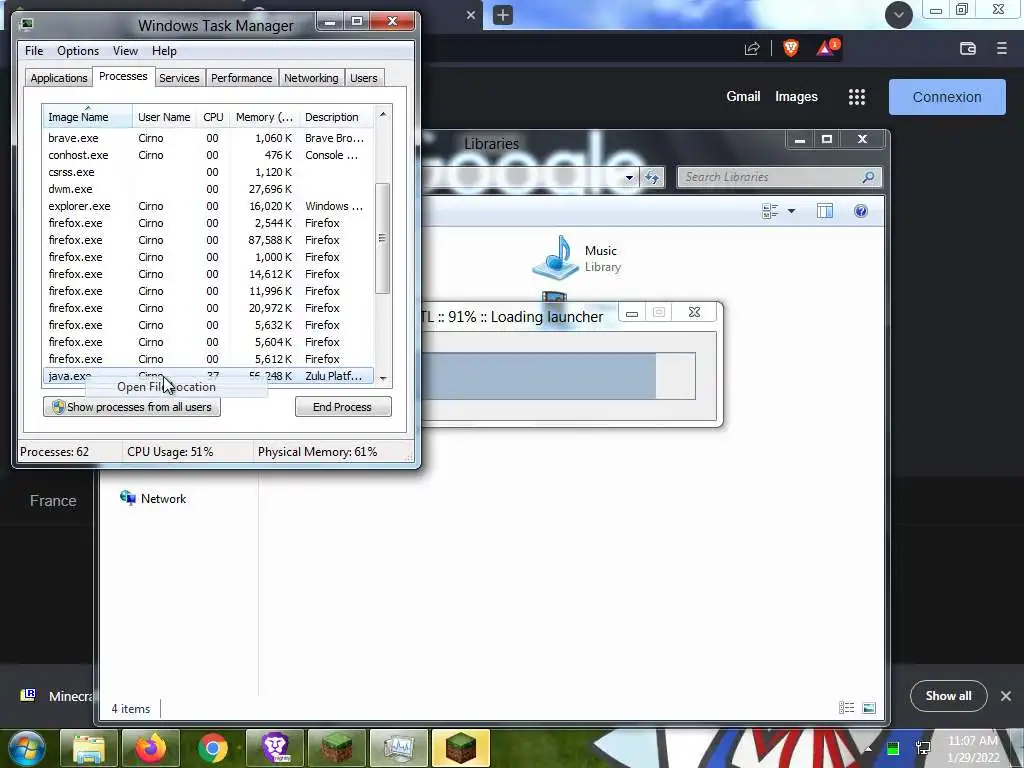This screenshot has width=1024, height=768.
Task: Open the Google apps grid
Action: tap(857, 97)
